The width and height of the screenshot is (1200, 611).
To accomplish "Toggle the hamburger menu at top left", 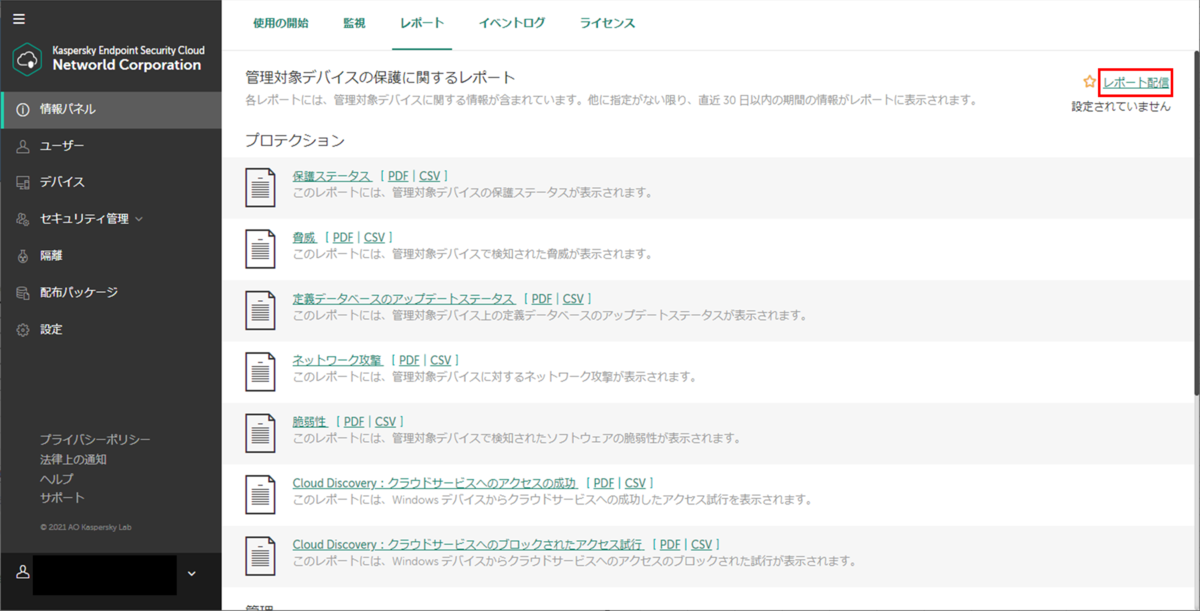I will [21, 17].
